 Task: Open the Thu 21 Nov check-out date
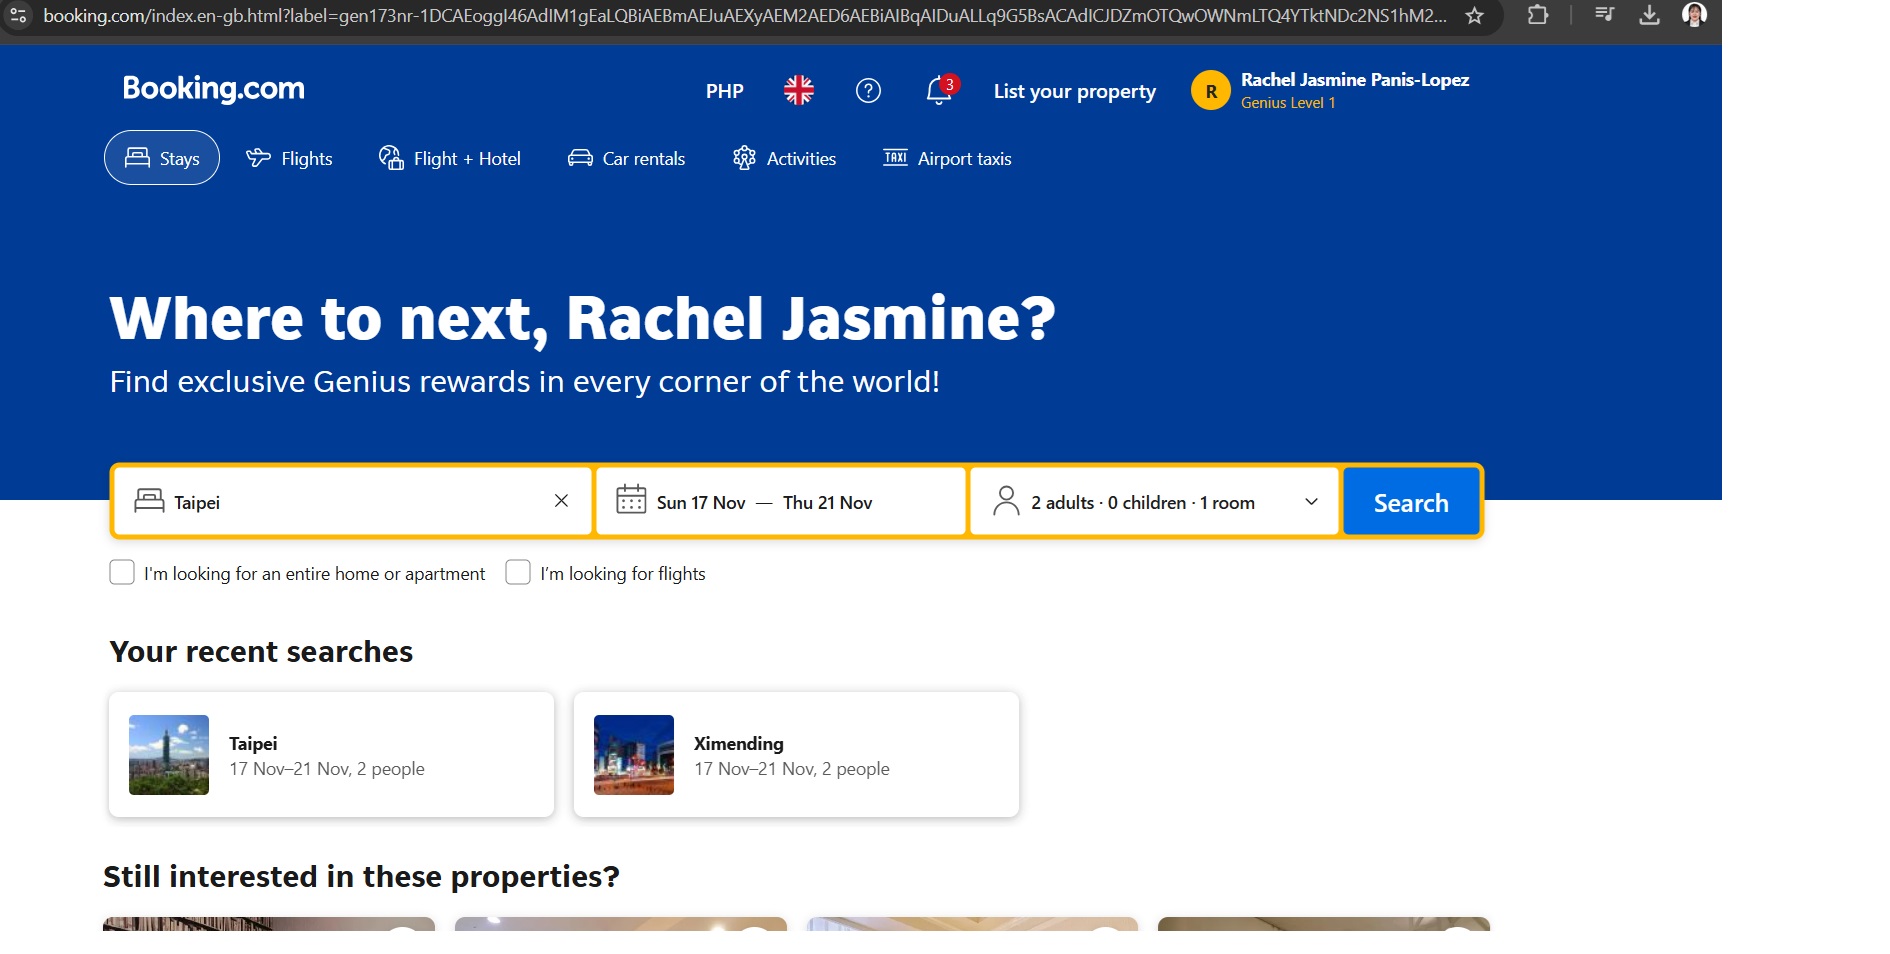click(828, 503)
